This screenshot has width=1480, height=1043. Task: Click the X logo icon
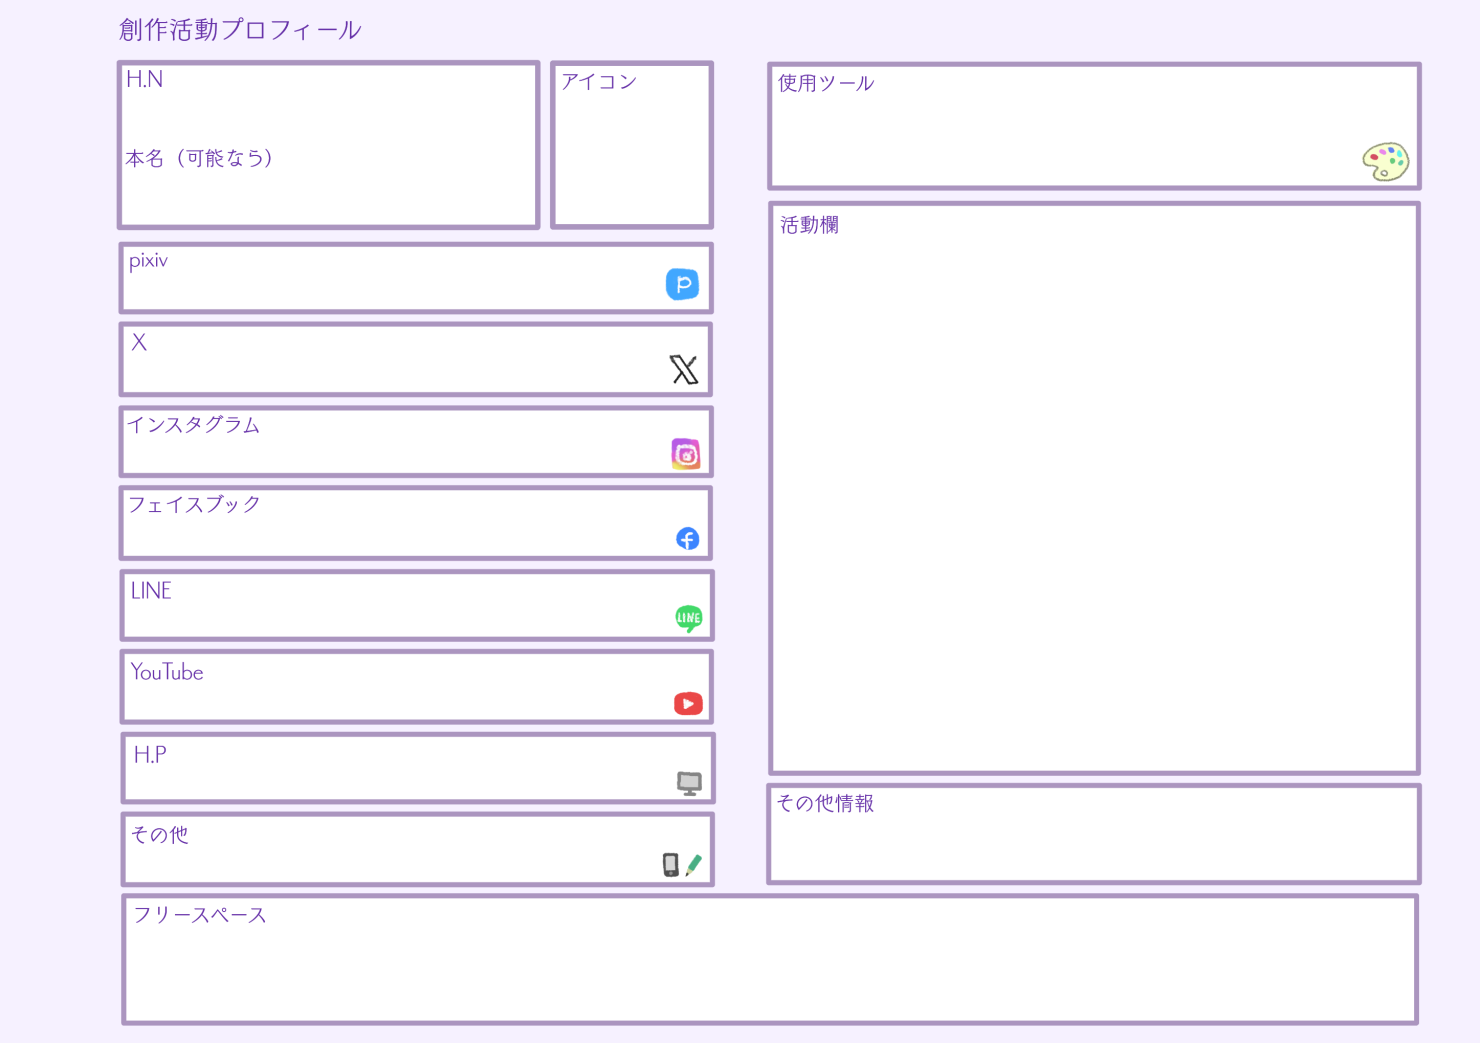click(684, 370)
